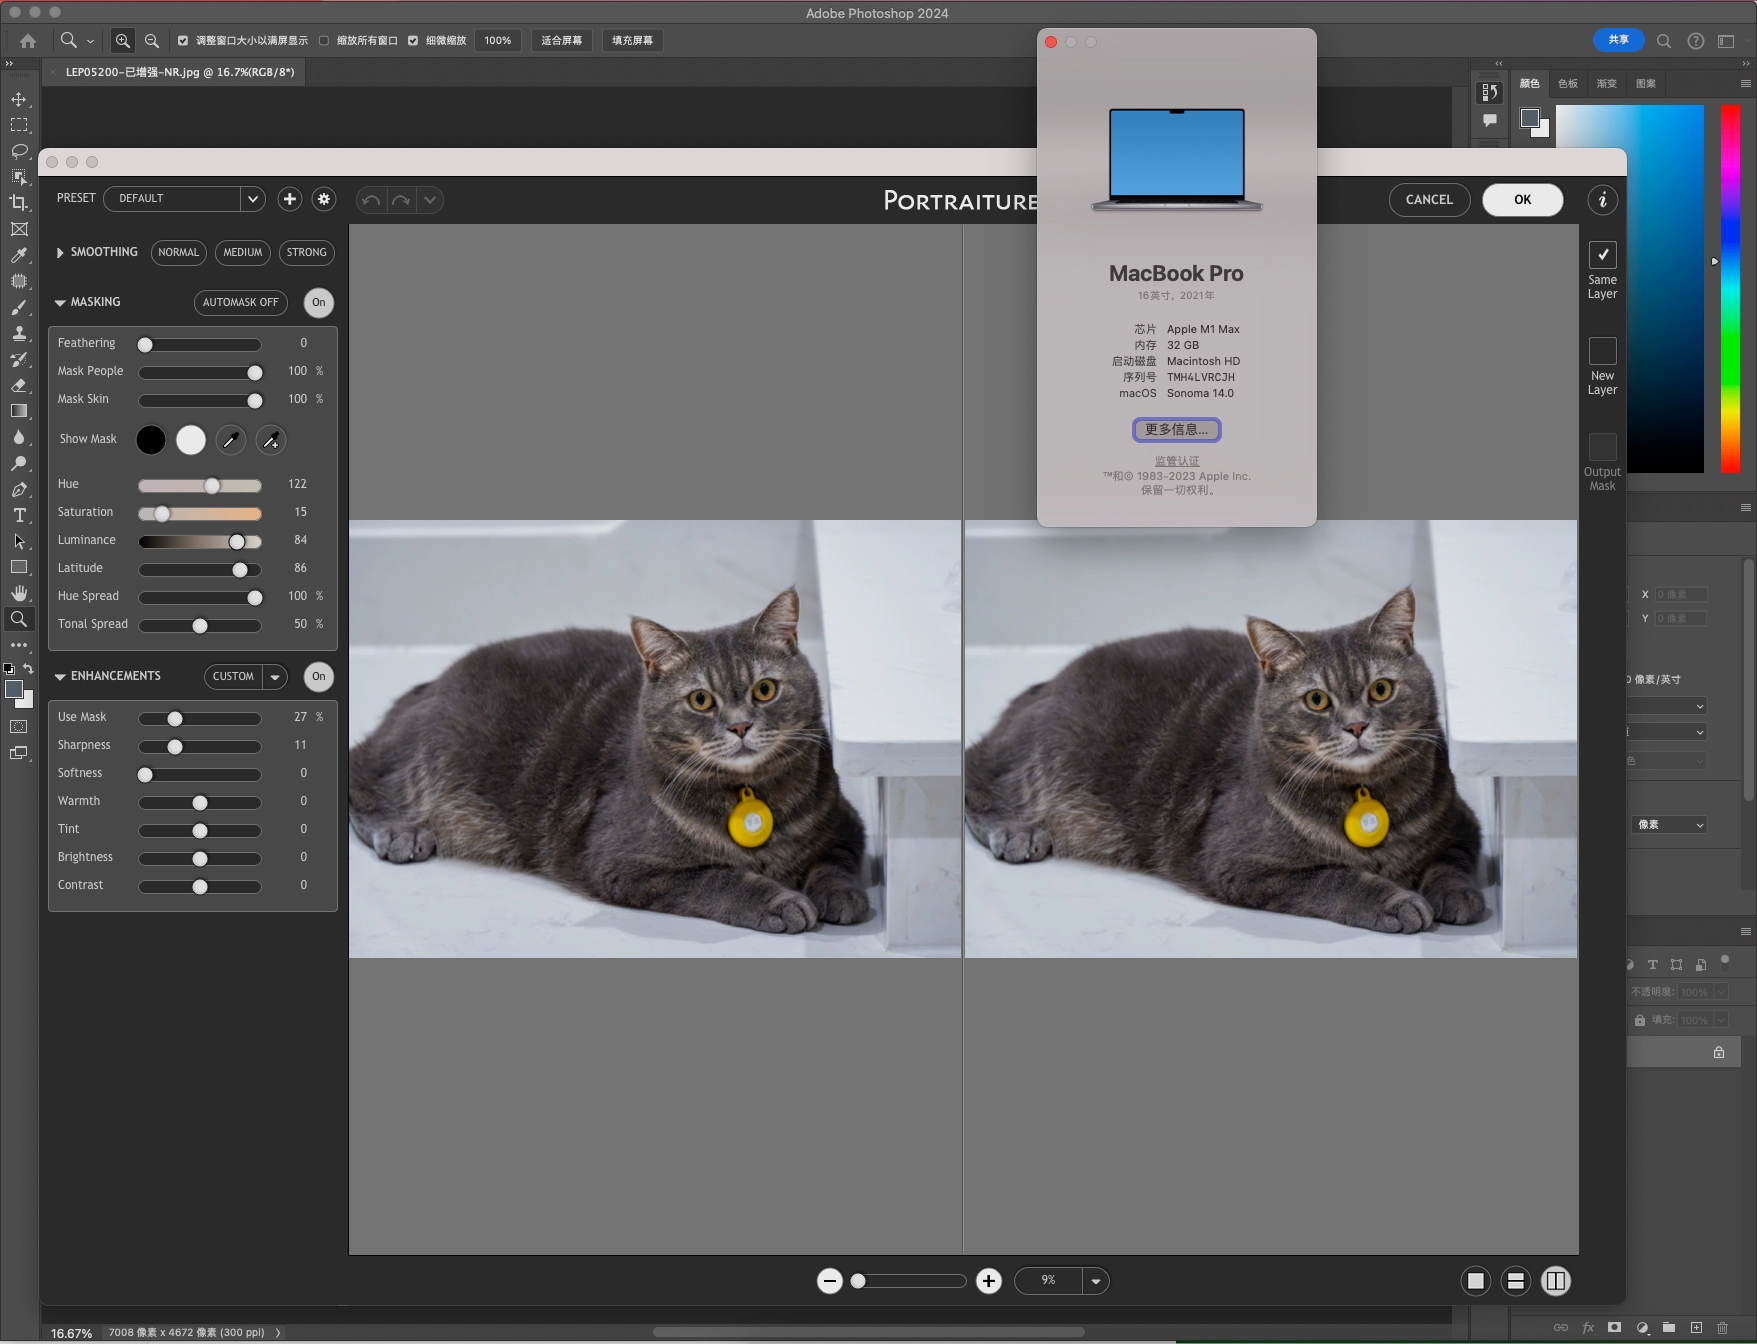The height and width of the screenshot is (1344, 1757).
Task: Select the Type tool
Action: point(19,516)
